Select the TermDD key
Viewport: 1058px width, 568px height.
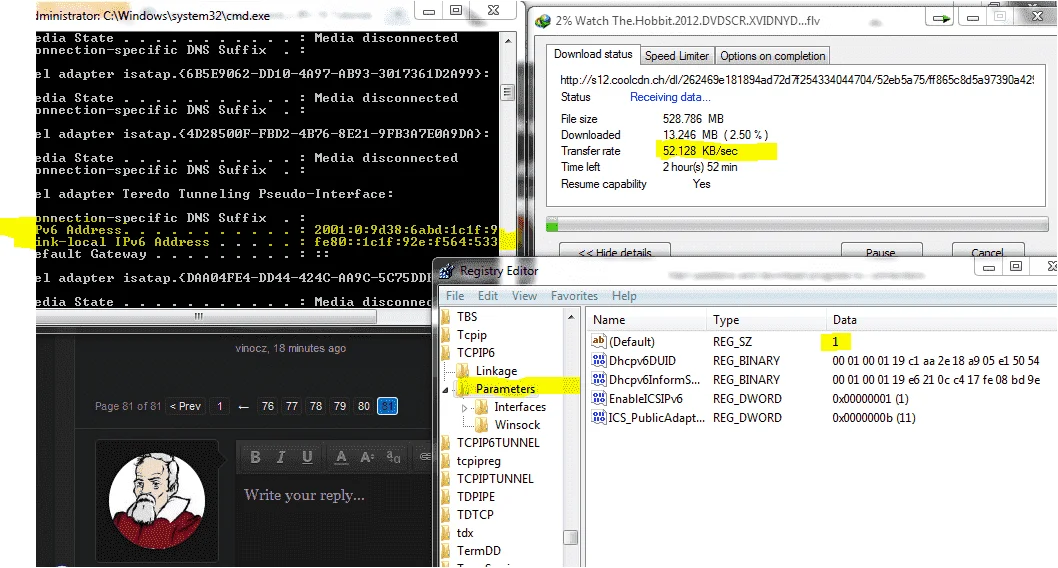coord(478,550)
